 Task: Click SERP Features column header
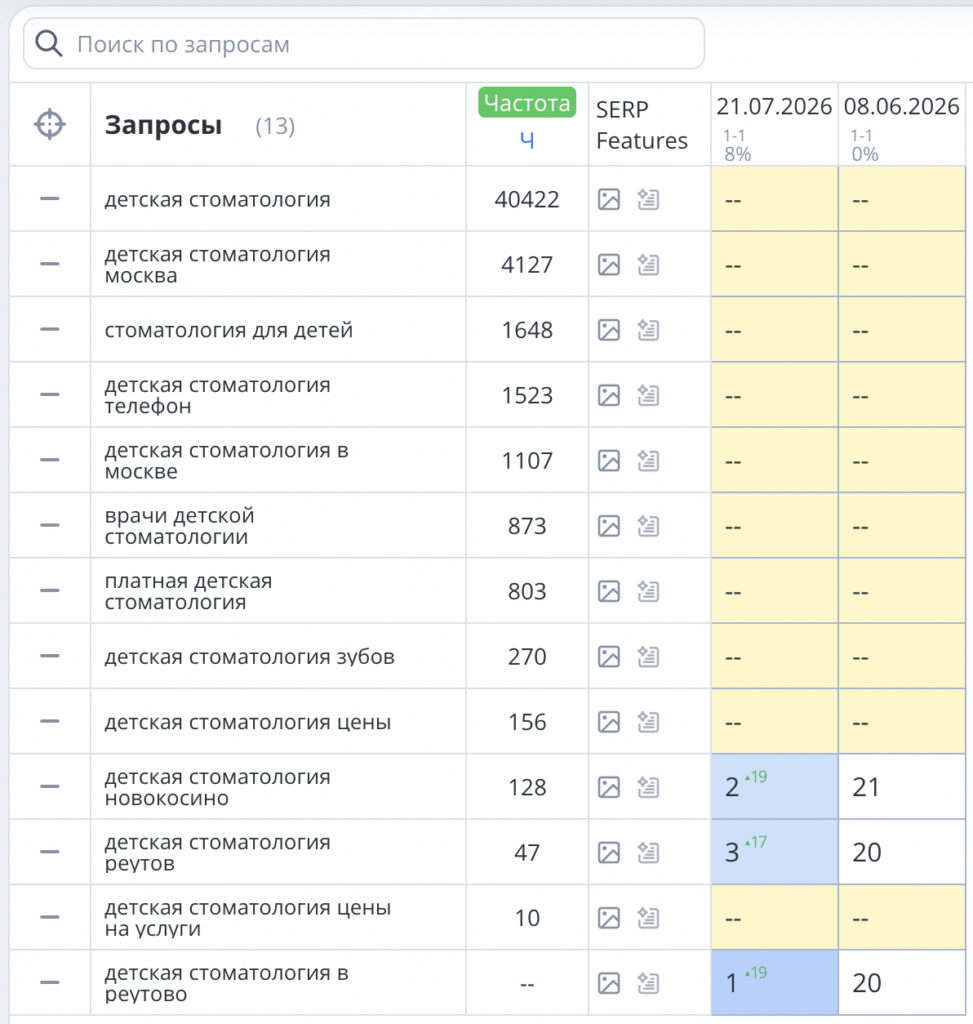tap(641, 125)
